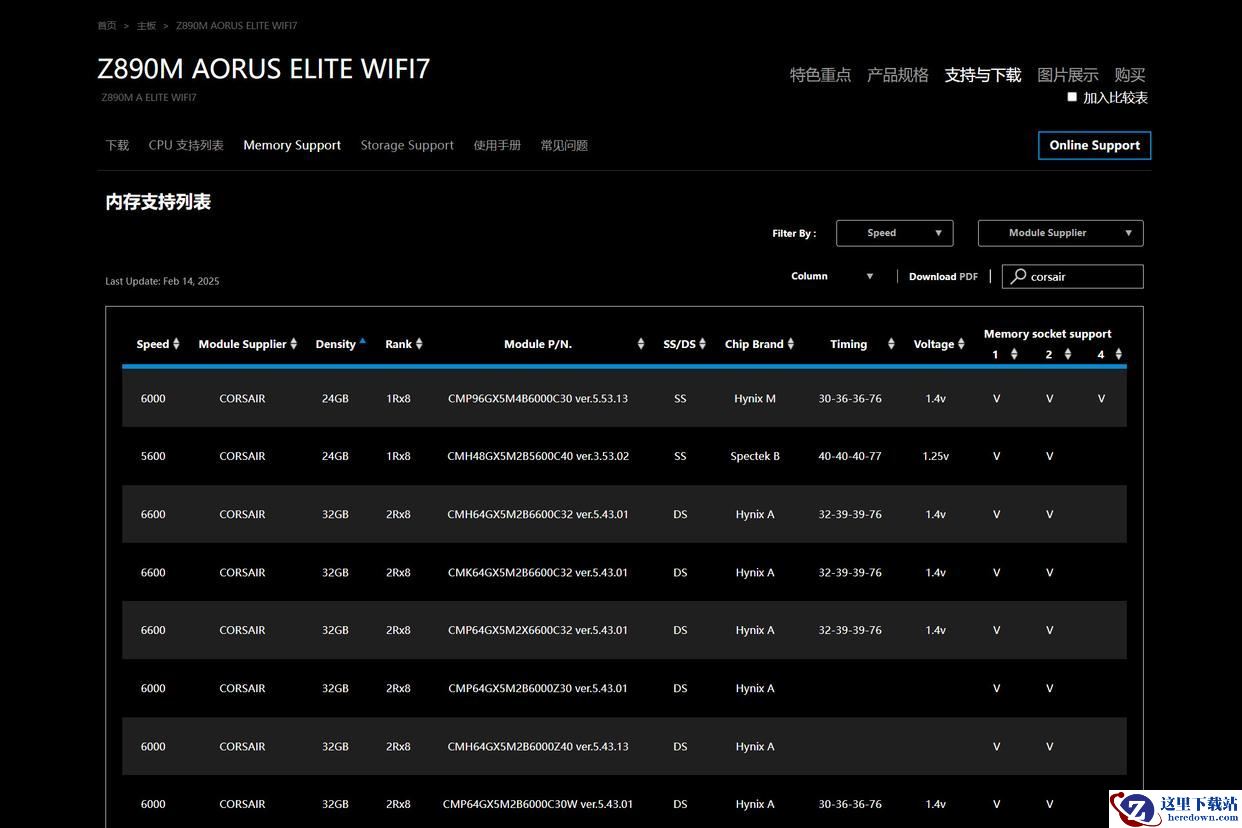The image size is (1242, 828).
Task: Click the 内存支持列表 heading
Action: (158, 201)
